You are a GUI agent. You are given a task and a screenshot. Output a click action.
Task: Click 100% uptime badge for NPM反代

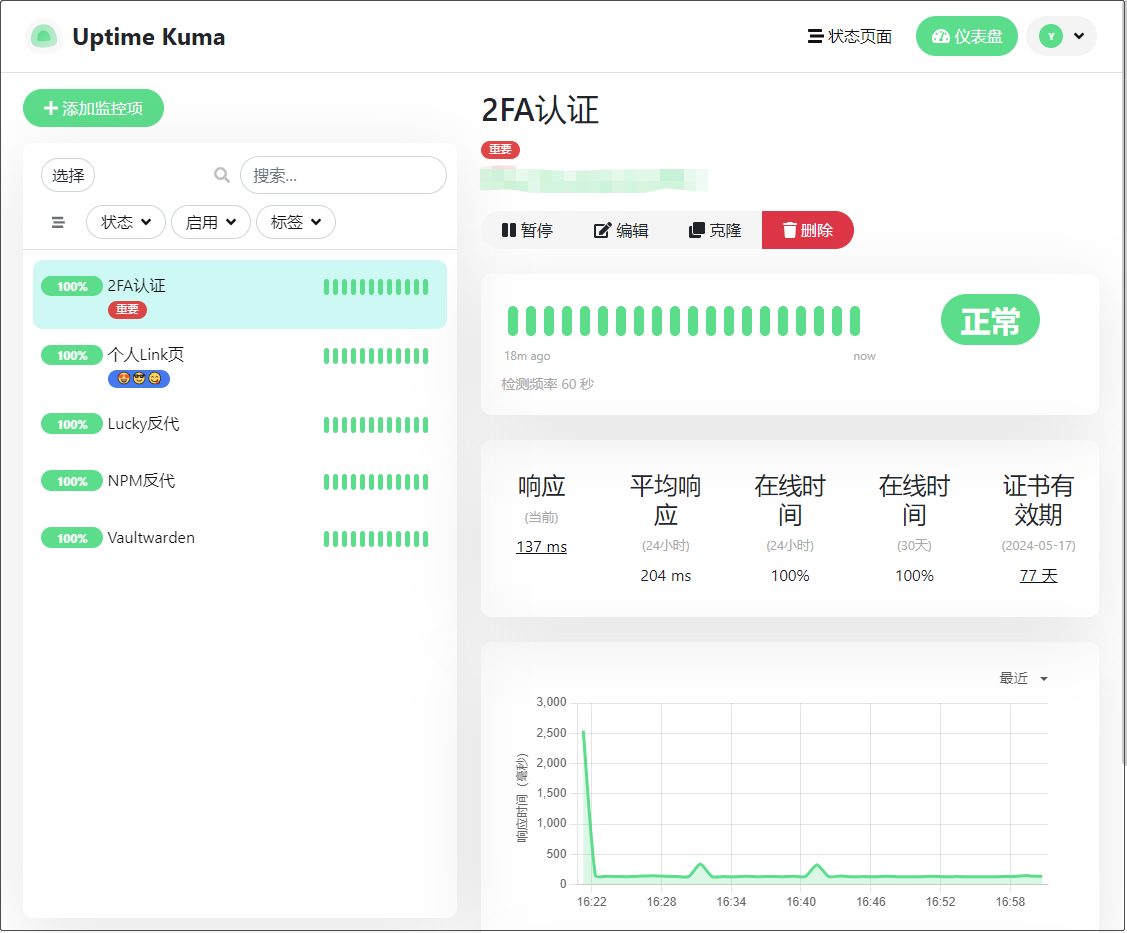tap(72, 481)
